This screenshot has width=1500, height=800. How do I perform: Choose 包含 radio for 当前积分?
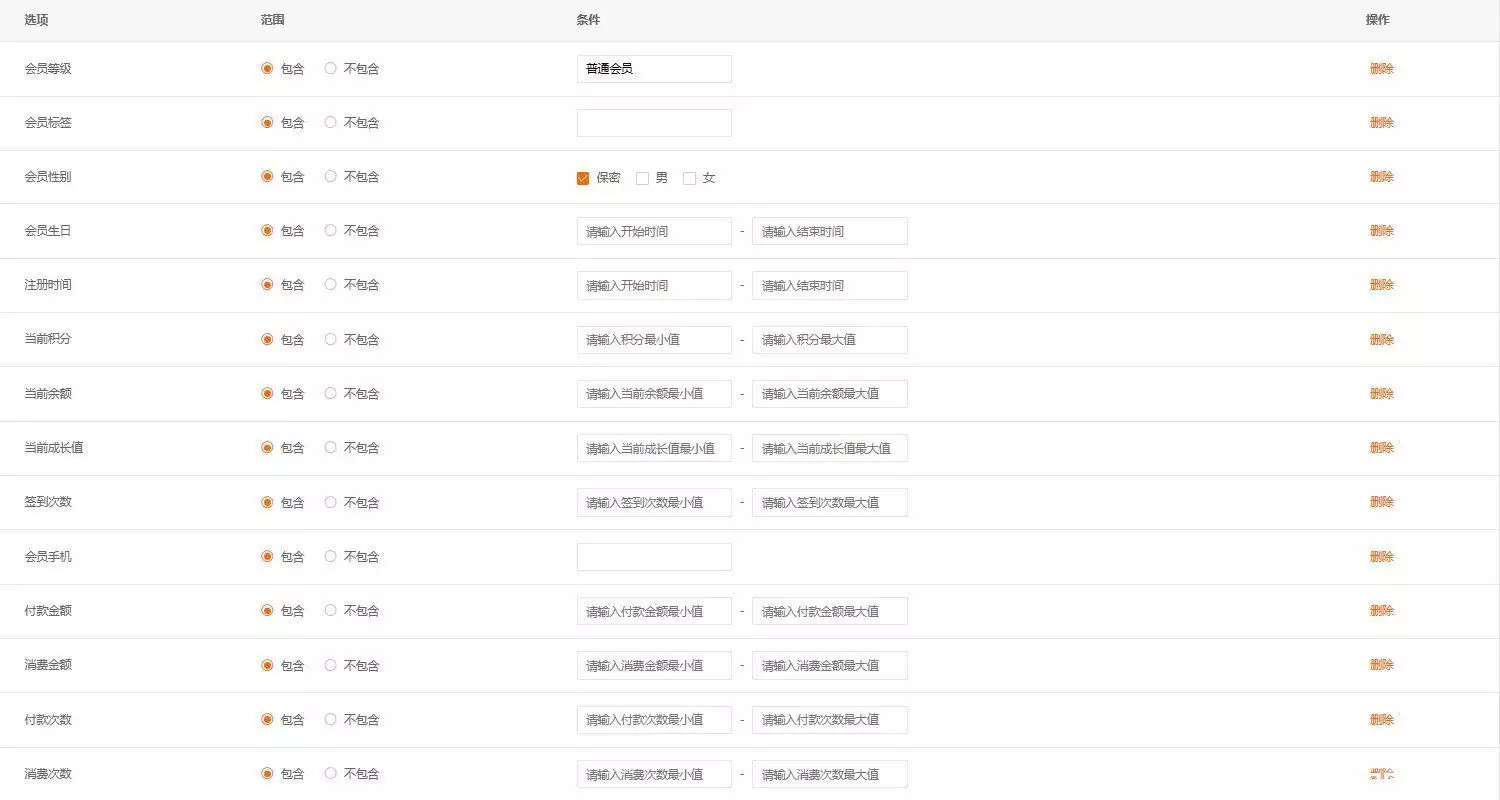click(267, 339)
